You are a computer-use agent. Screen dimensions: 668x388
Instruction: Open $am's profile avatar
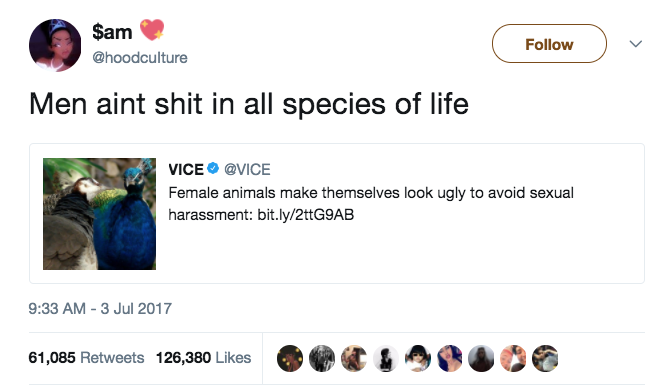click(55, 45)
